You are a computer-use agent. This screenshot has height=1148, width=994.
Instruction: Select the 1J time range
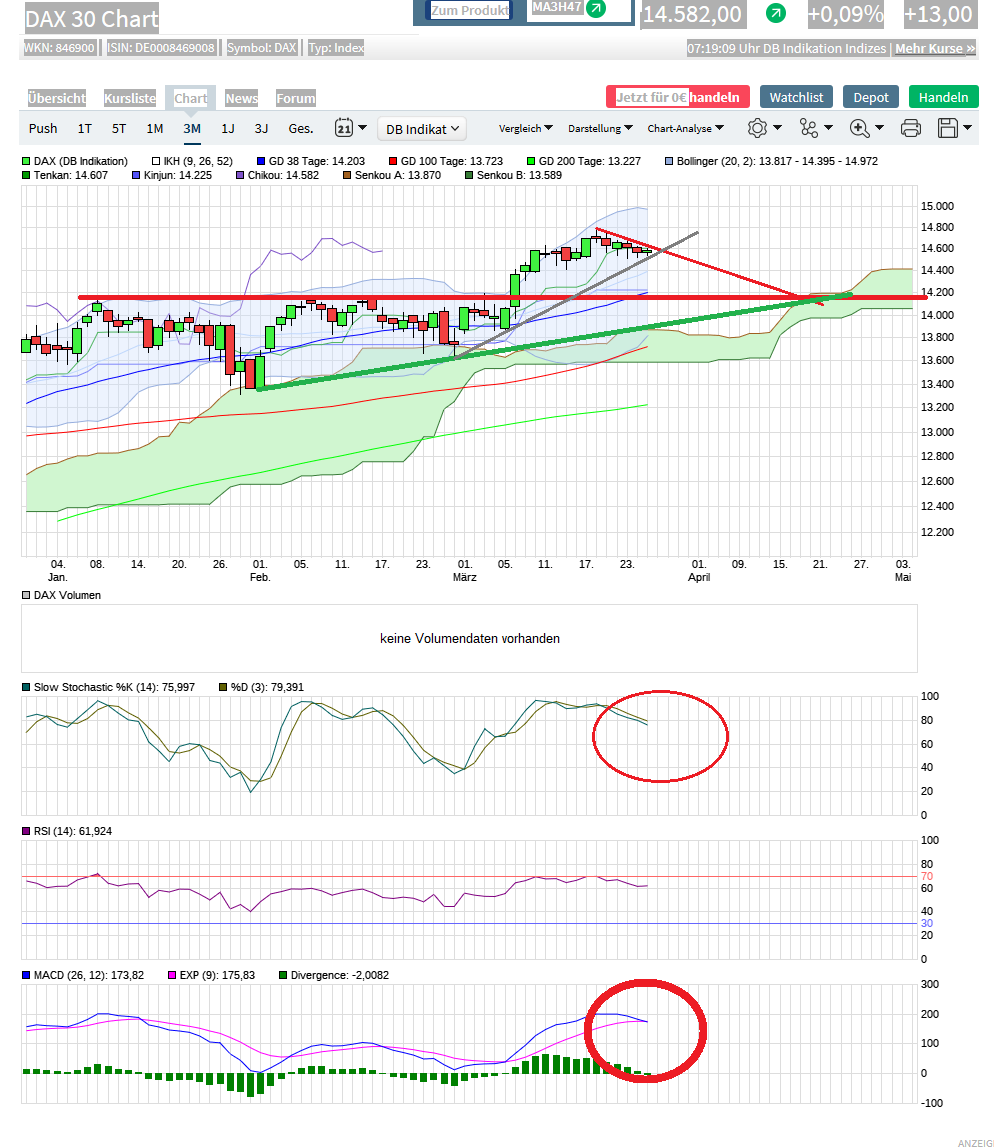pyautogui.click(x=228, y=128)
